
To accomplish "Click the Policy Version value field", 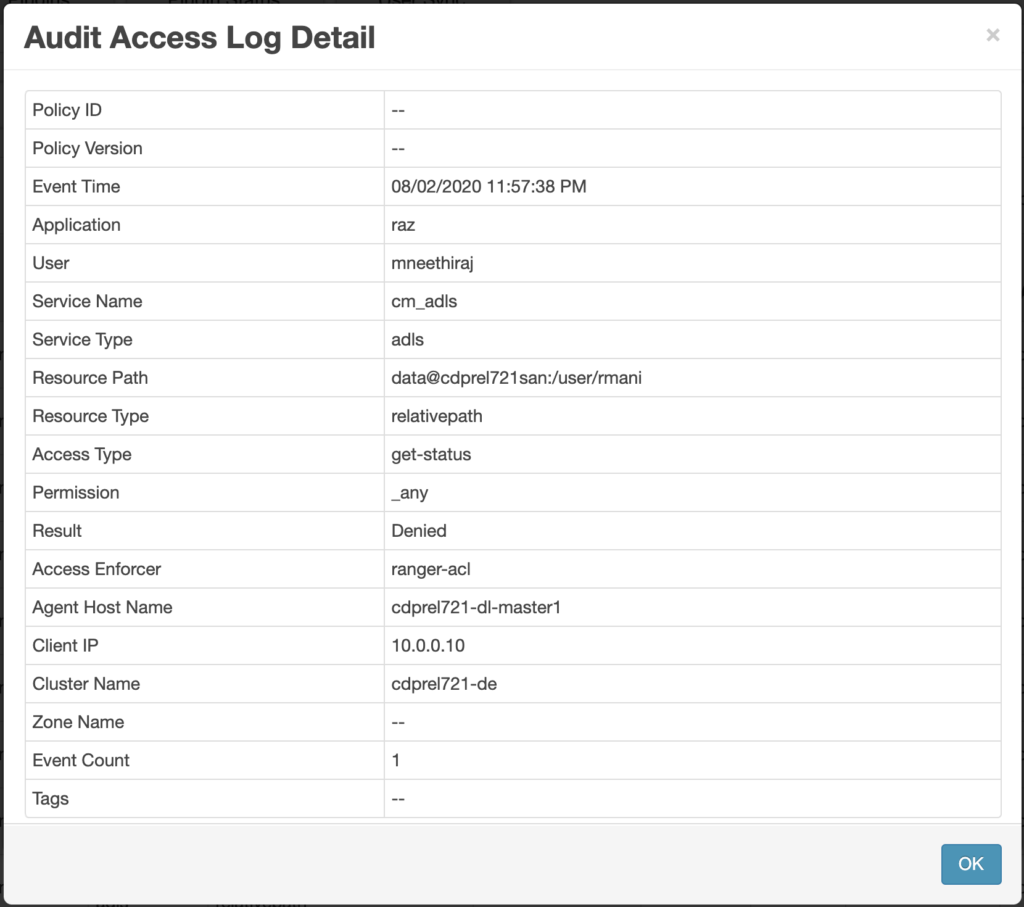I will pos(500,148).
